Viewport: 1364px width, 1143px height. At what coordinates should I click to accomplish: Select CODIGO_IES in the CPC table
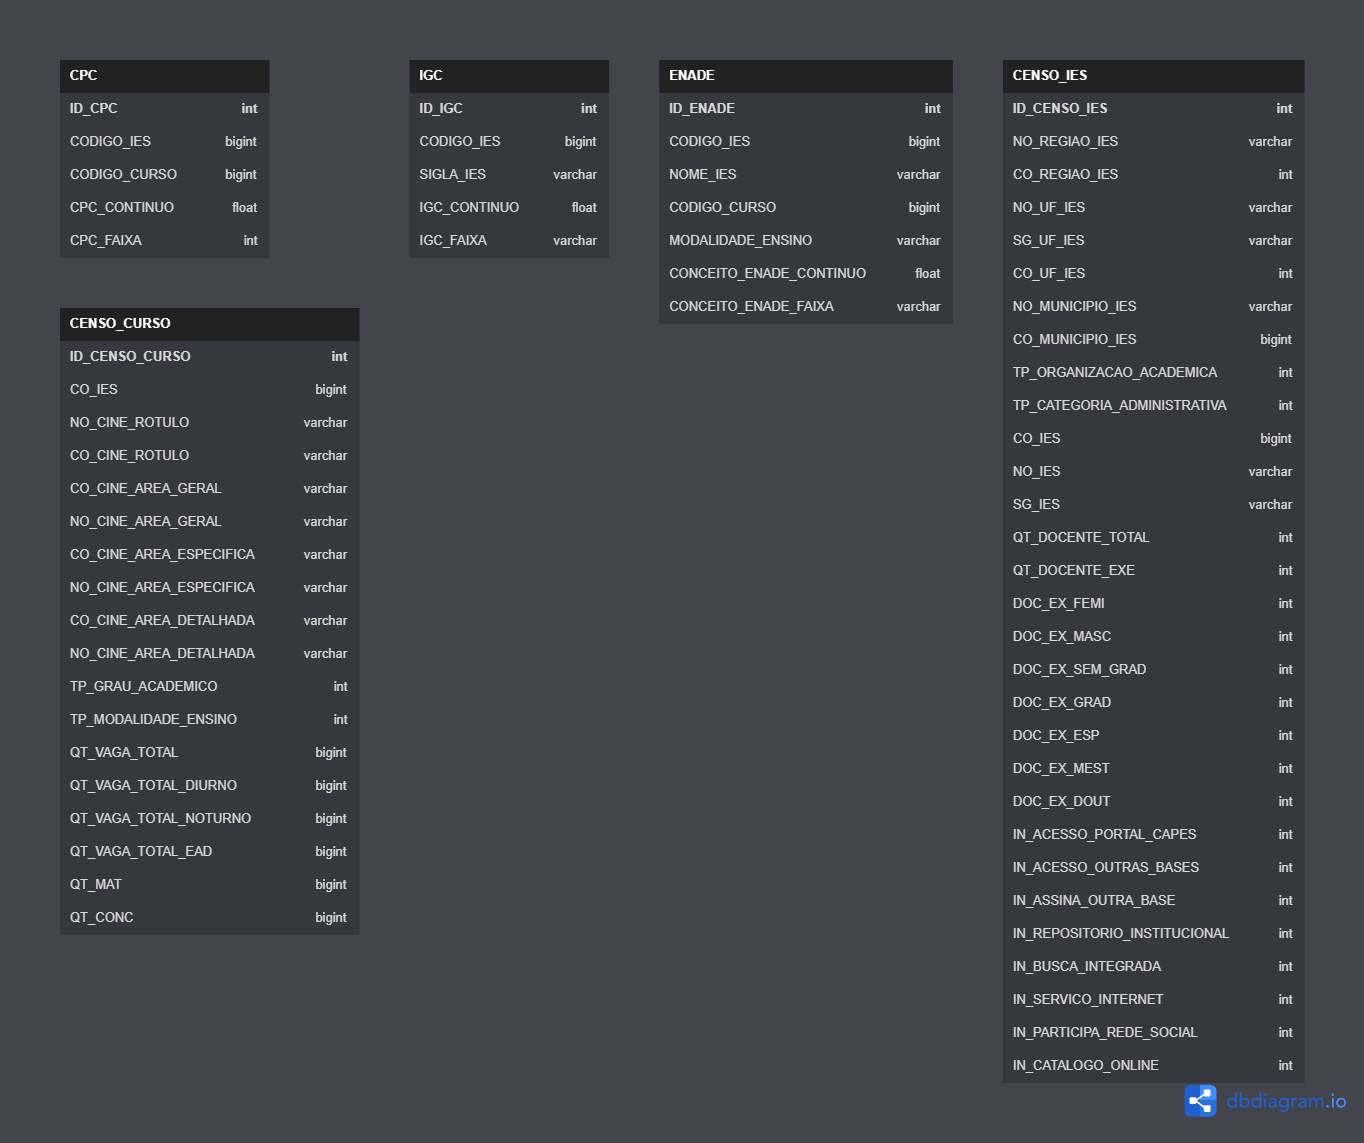(164, 142)
